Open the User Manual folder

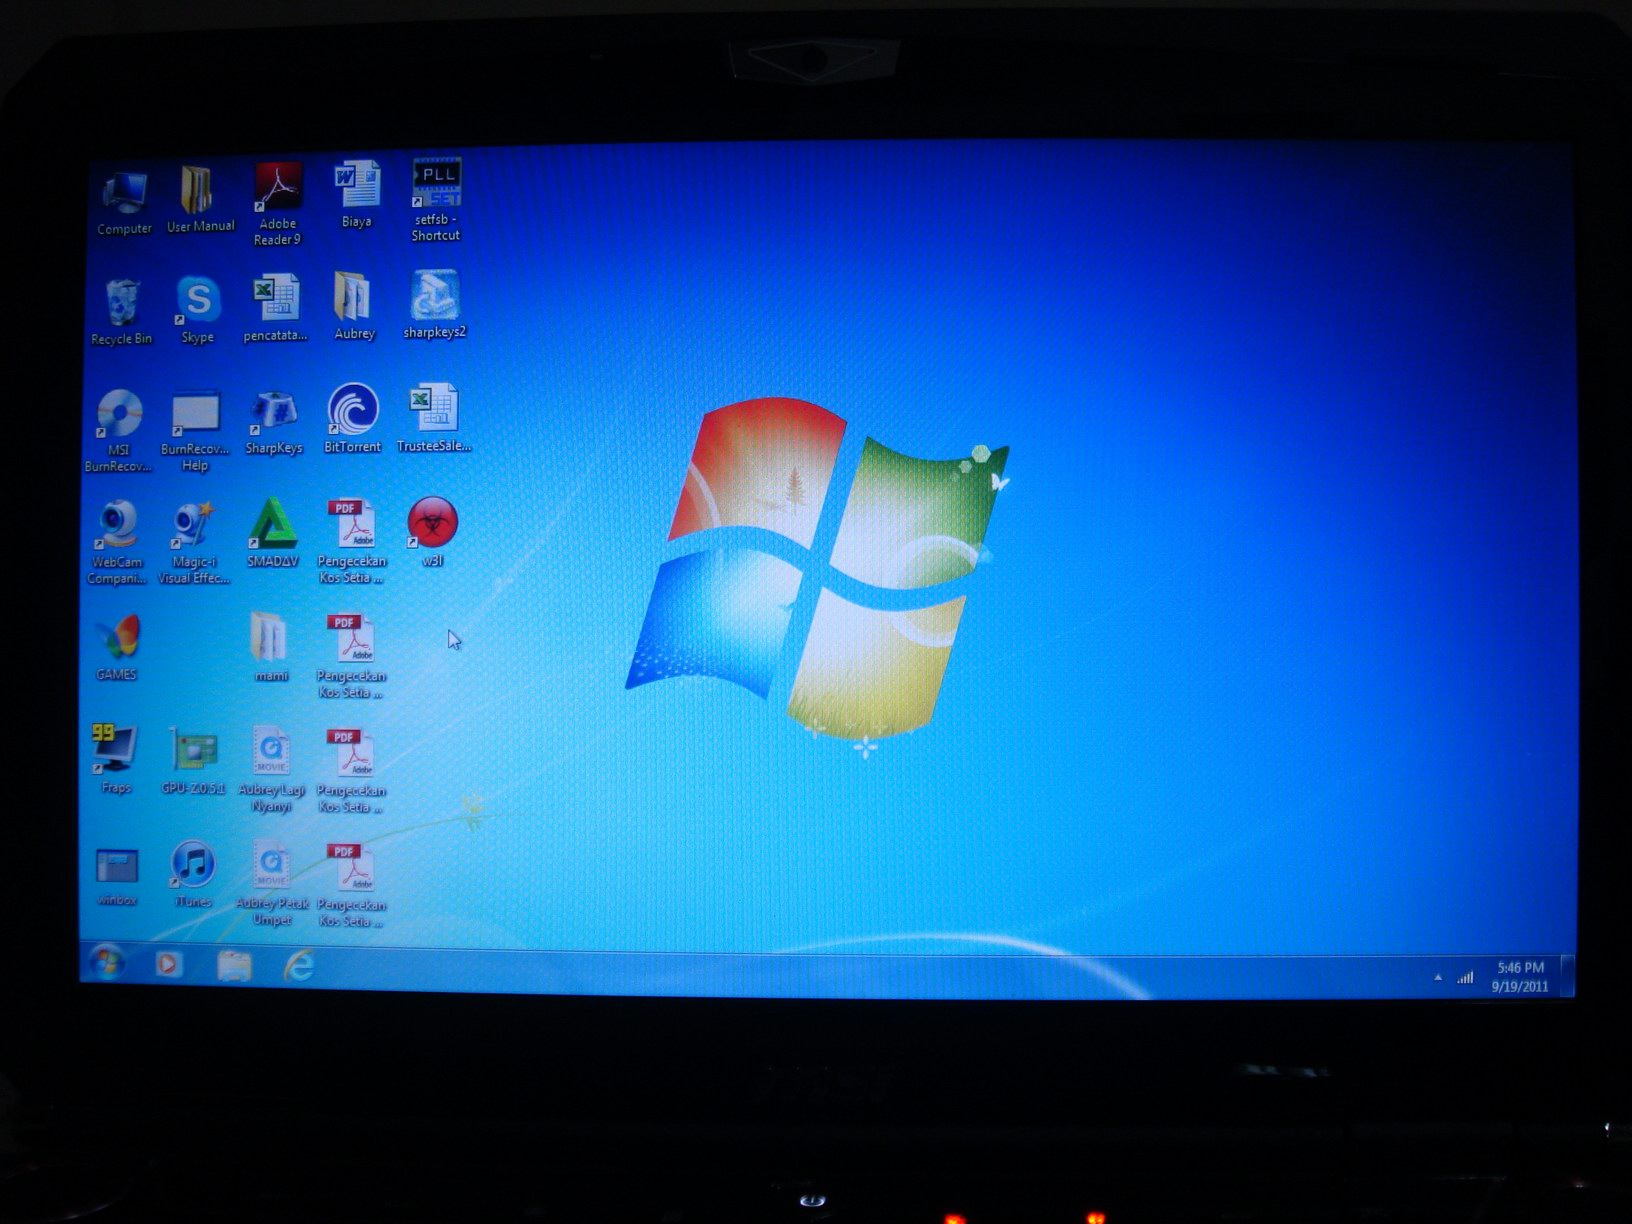[200, 200]
